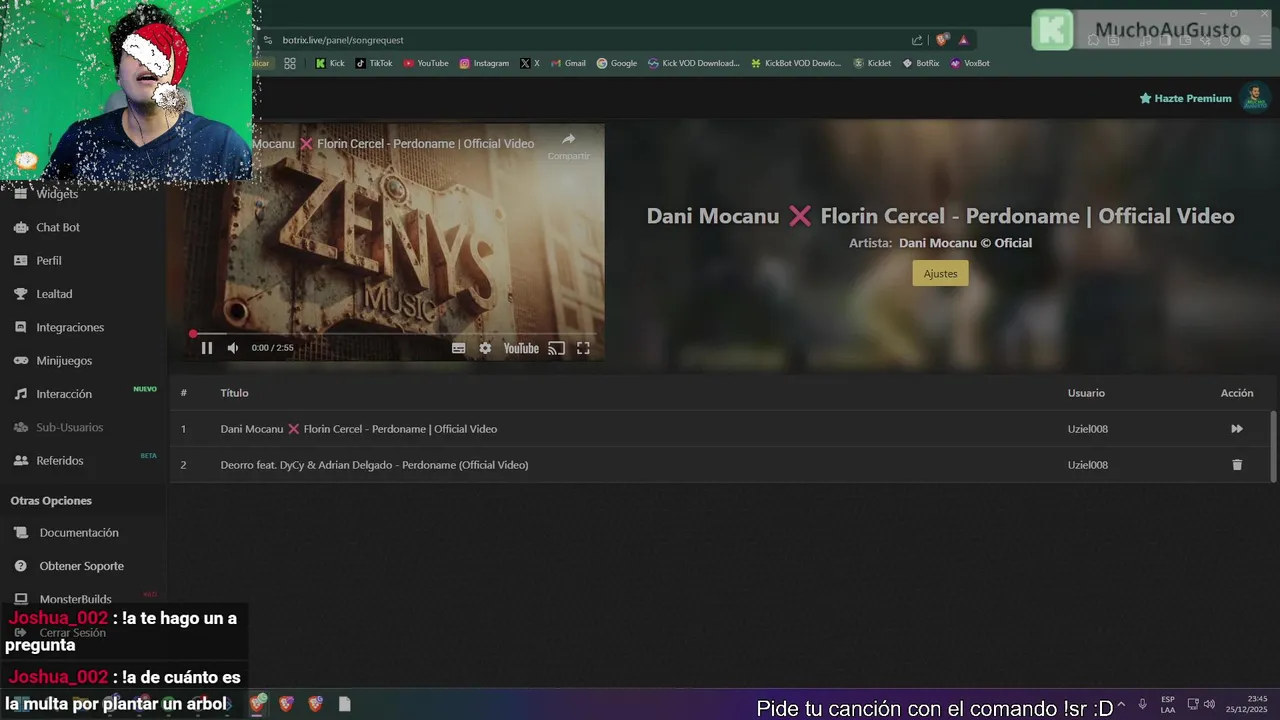Open the Brave Shields icon
The height and width of the screenshot is (720, 1280).
942,40
